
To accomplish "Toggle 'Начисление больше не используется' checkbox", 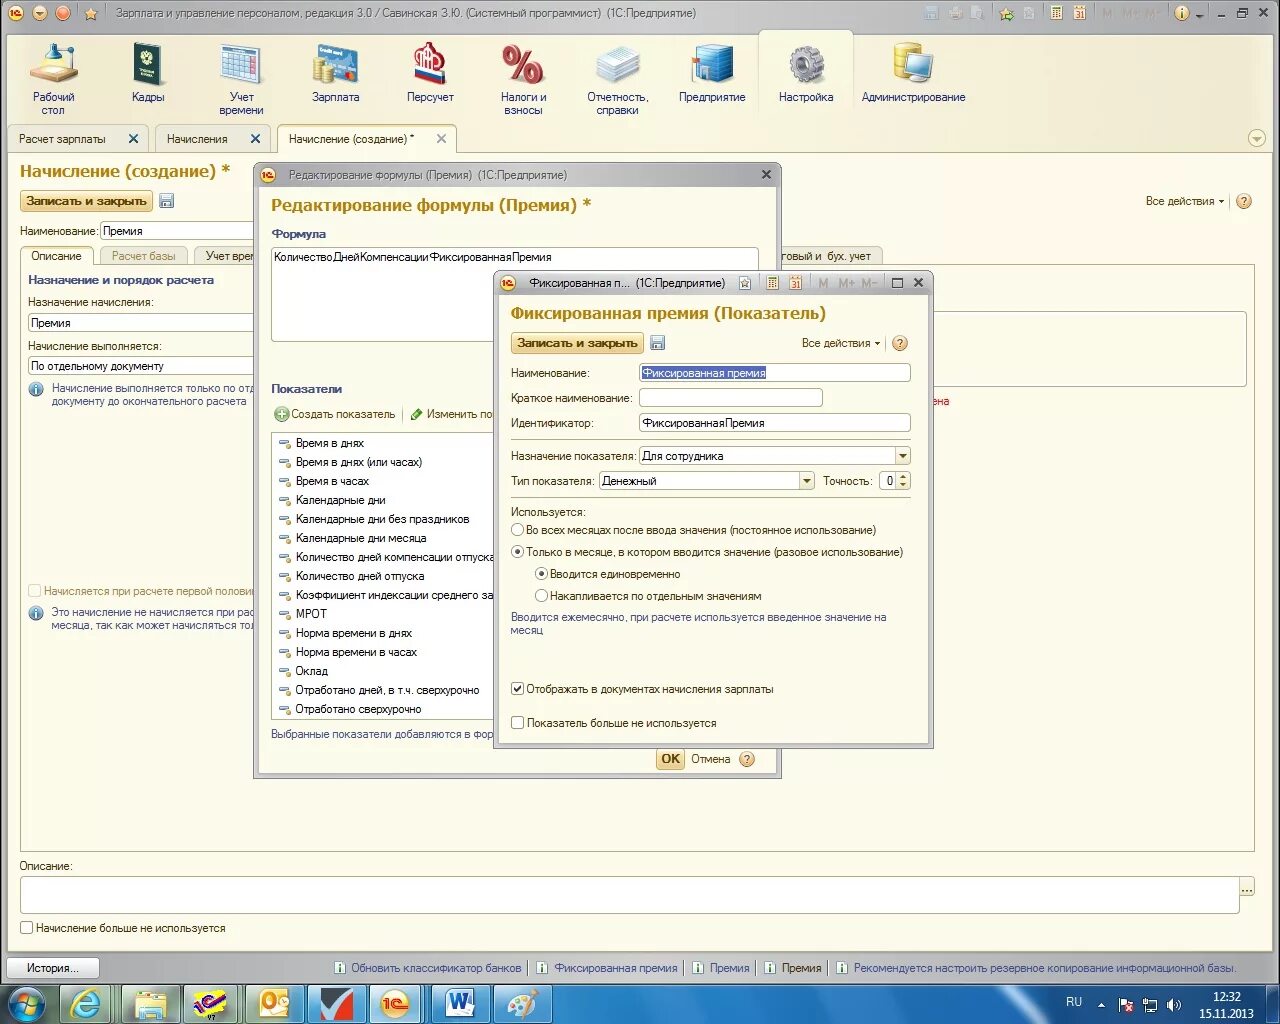I will tap(27, 928).
